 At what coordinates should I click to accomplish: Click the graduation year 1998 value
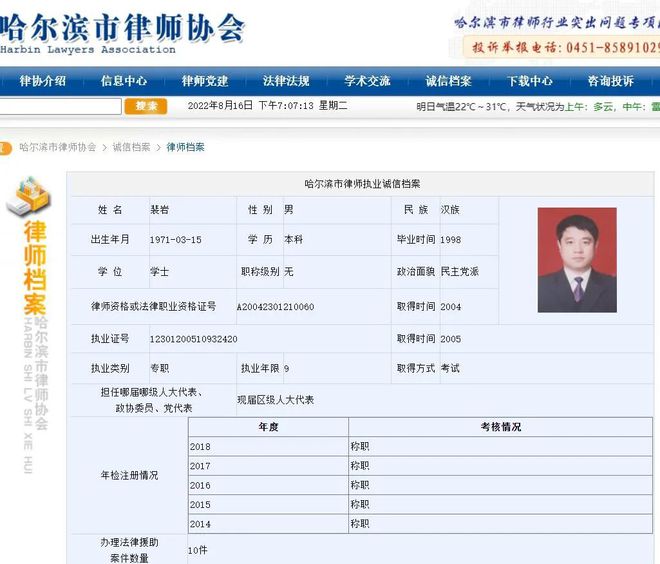point(450,240)
